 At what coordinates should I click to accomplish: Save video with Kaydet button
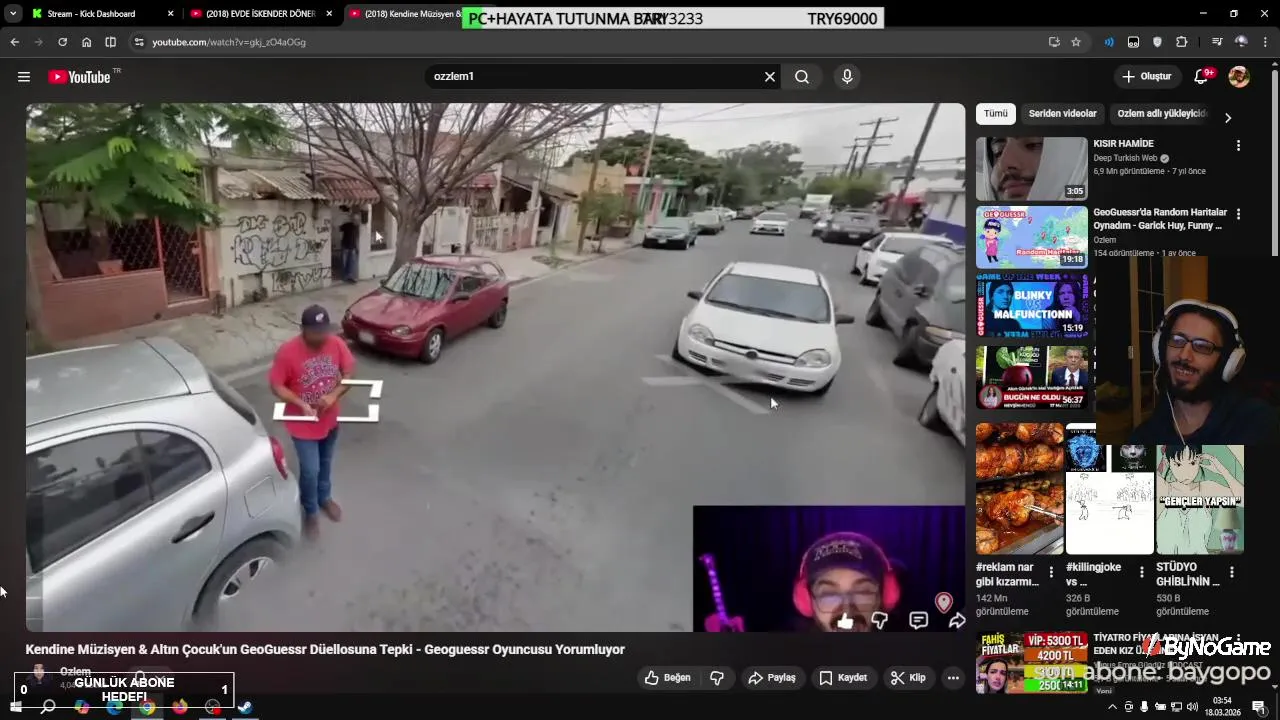click(843, 678)
